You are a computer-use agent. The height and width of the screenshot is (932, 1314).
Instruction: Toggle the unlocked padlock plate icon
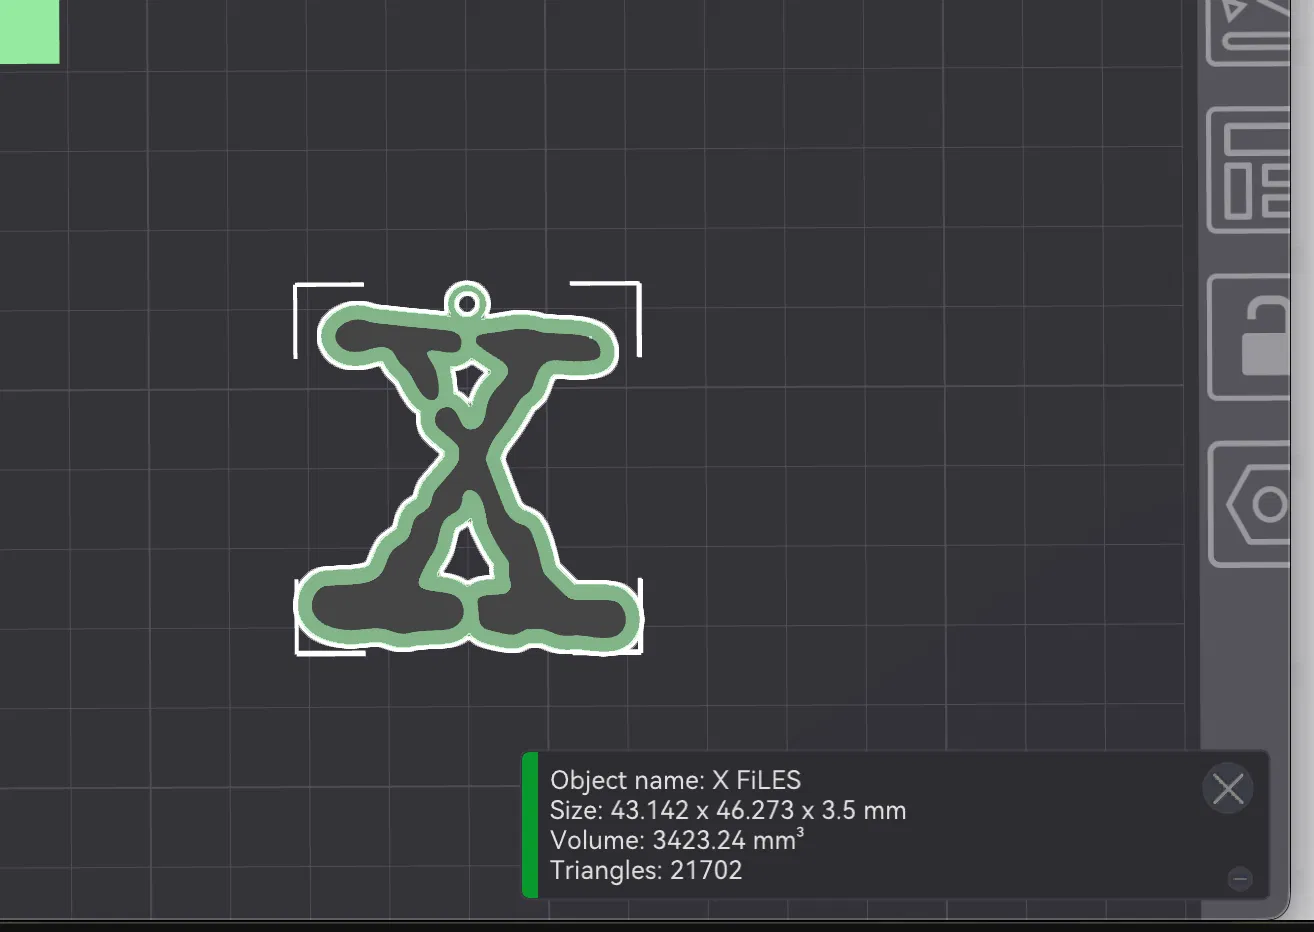click(1250, 337)
